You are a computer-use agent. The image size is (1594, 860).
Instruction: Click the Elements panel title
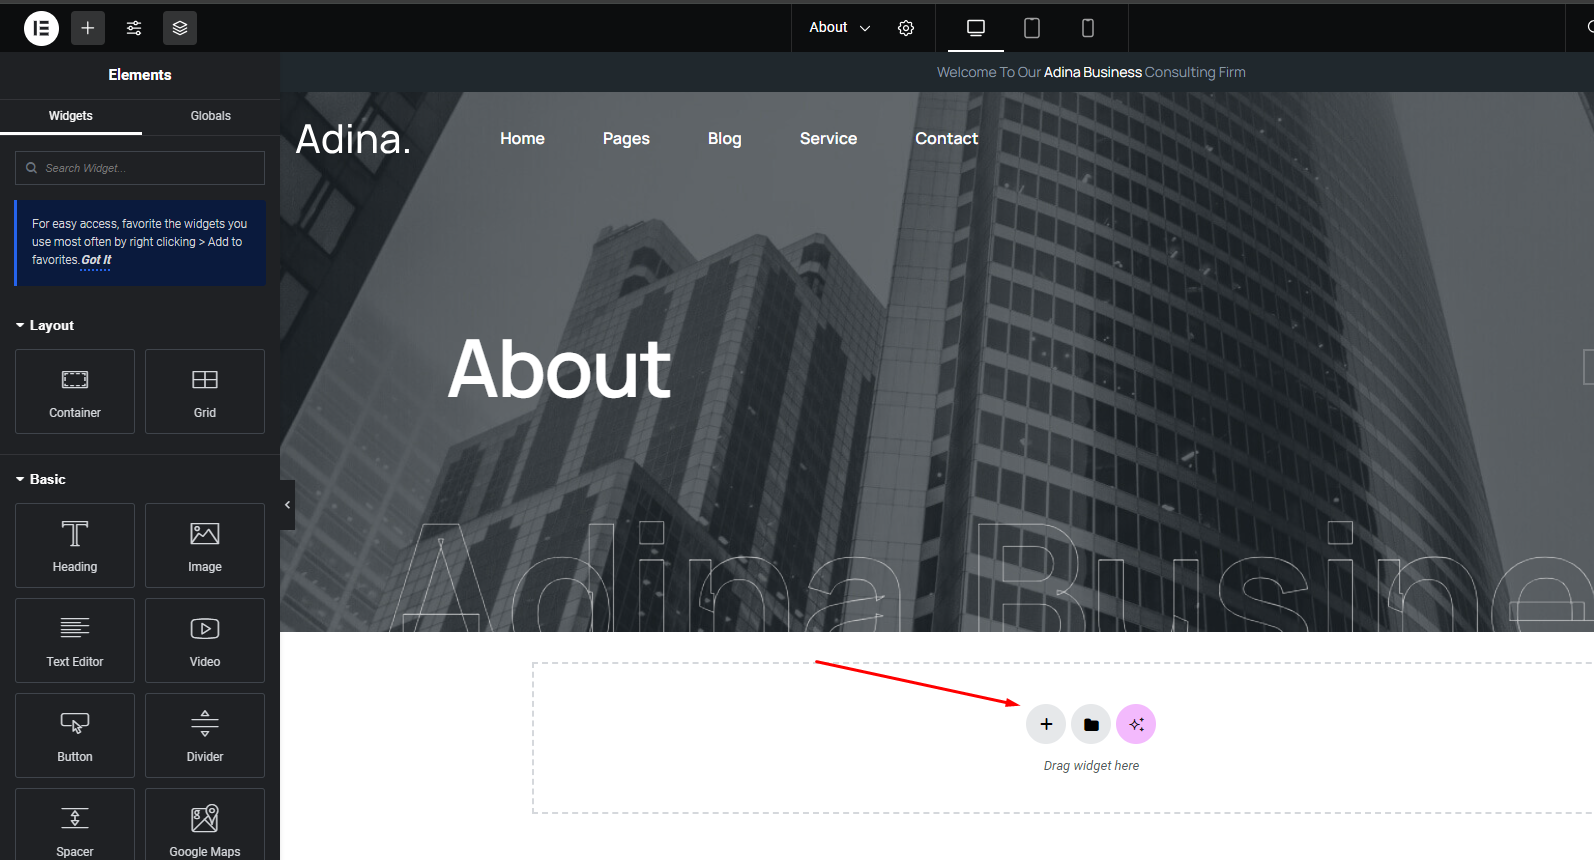pyautogui.click(x=140, y=75)
